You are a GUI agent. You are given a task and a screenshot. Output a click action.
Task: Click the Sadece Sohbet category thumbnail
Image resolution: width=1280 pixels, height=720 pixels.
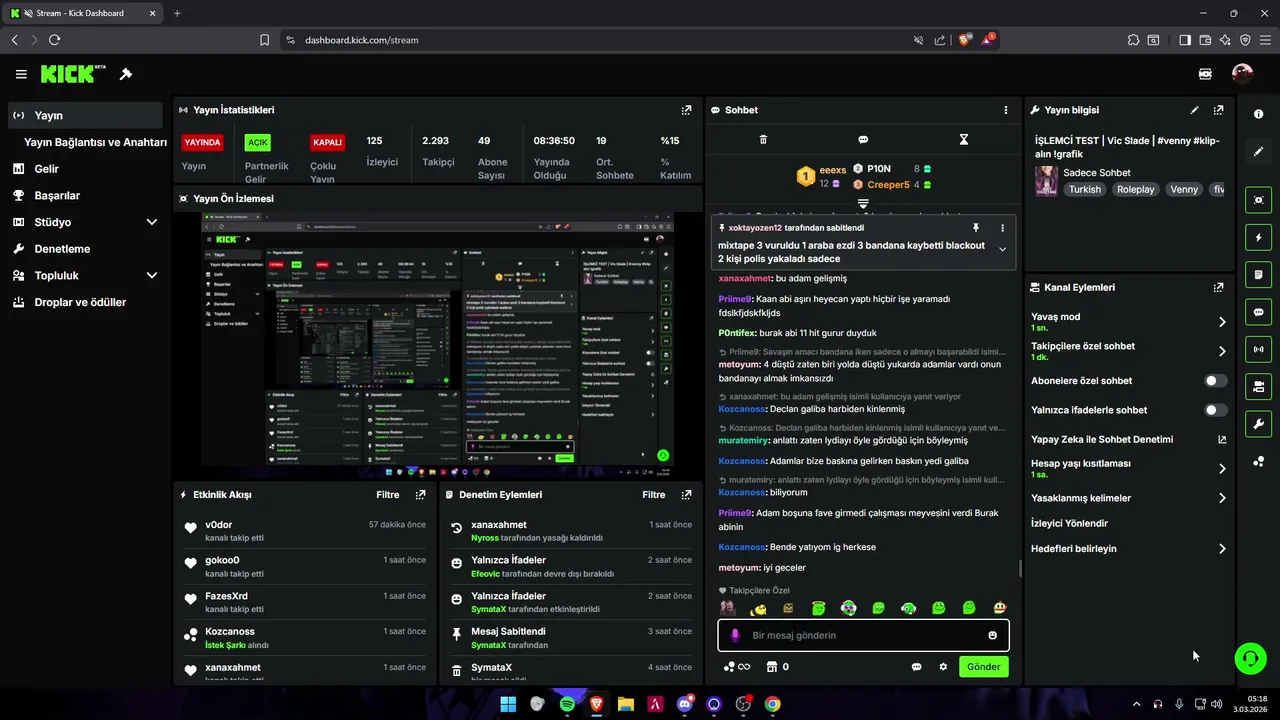point(1046,181)
